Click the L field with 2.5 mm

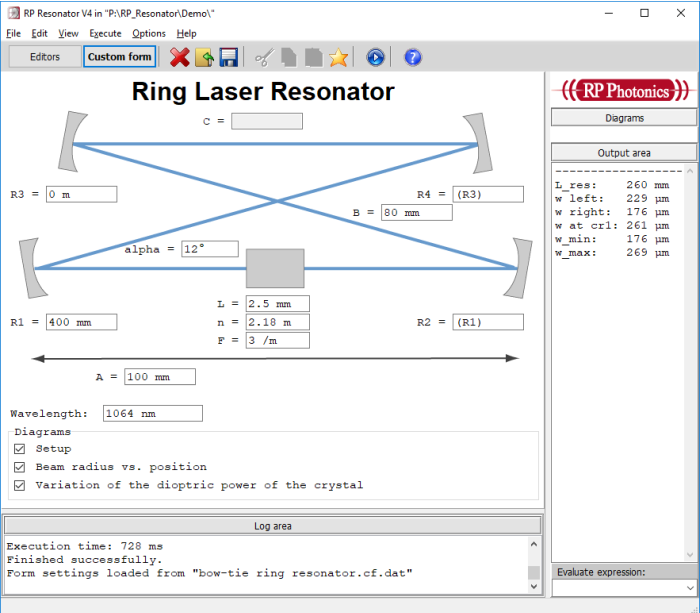278,304
